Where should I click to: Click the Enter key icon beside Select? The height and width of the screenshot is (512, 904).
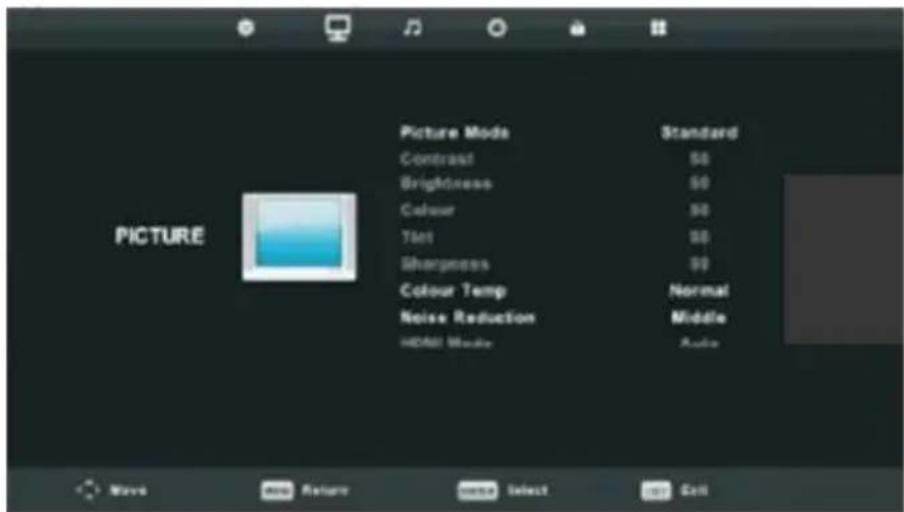[478, 491]
